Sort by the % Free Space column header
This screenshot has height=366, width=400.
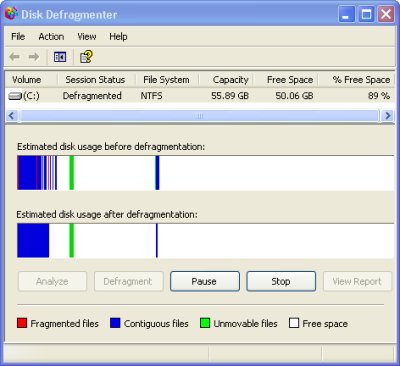coord(356,80)
